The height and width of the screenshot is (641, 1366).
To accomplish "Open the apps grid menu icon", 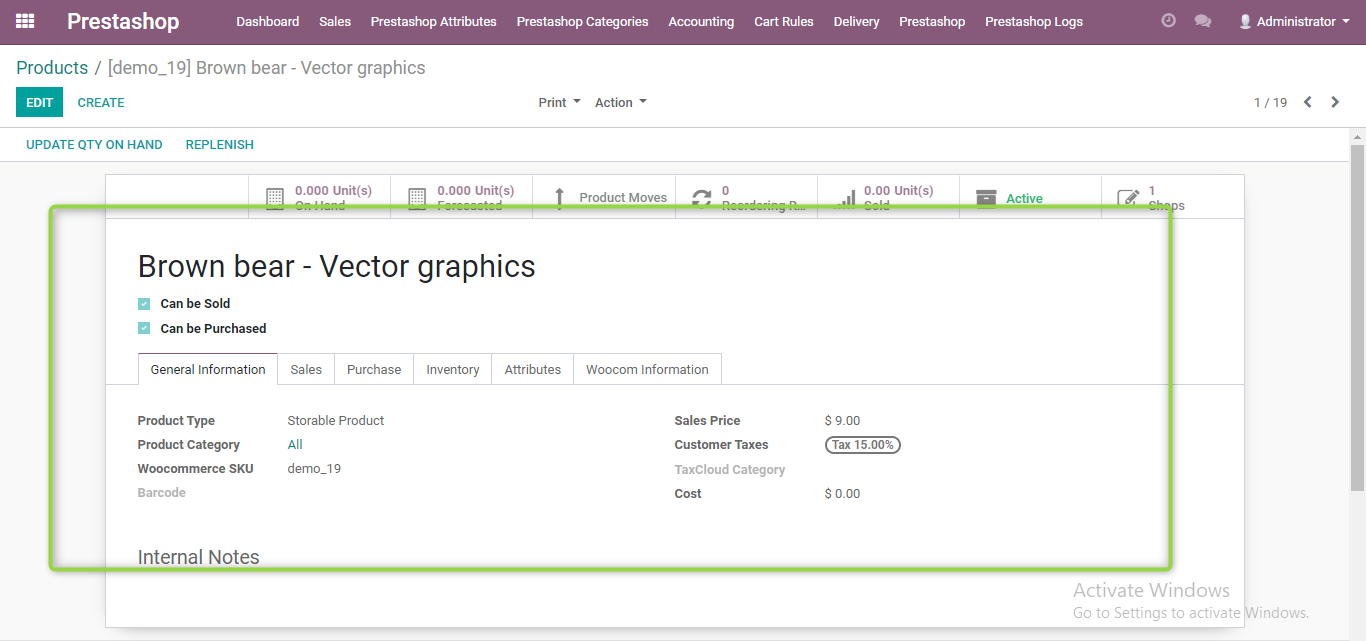I will (x=25, y=21).
